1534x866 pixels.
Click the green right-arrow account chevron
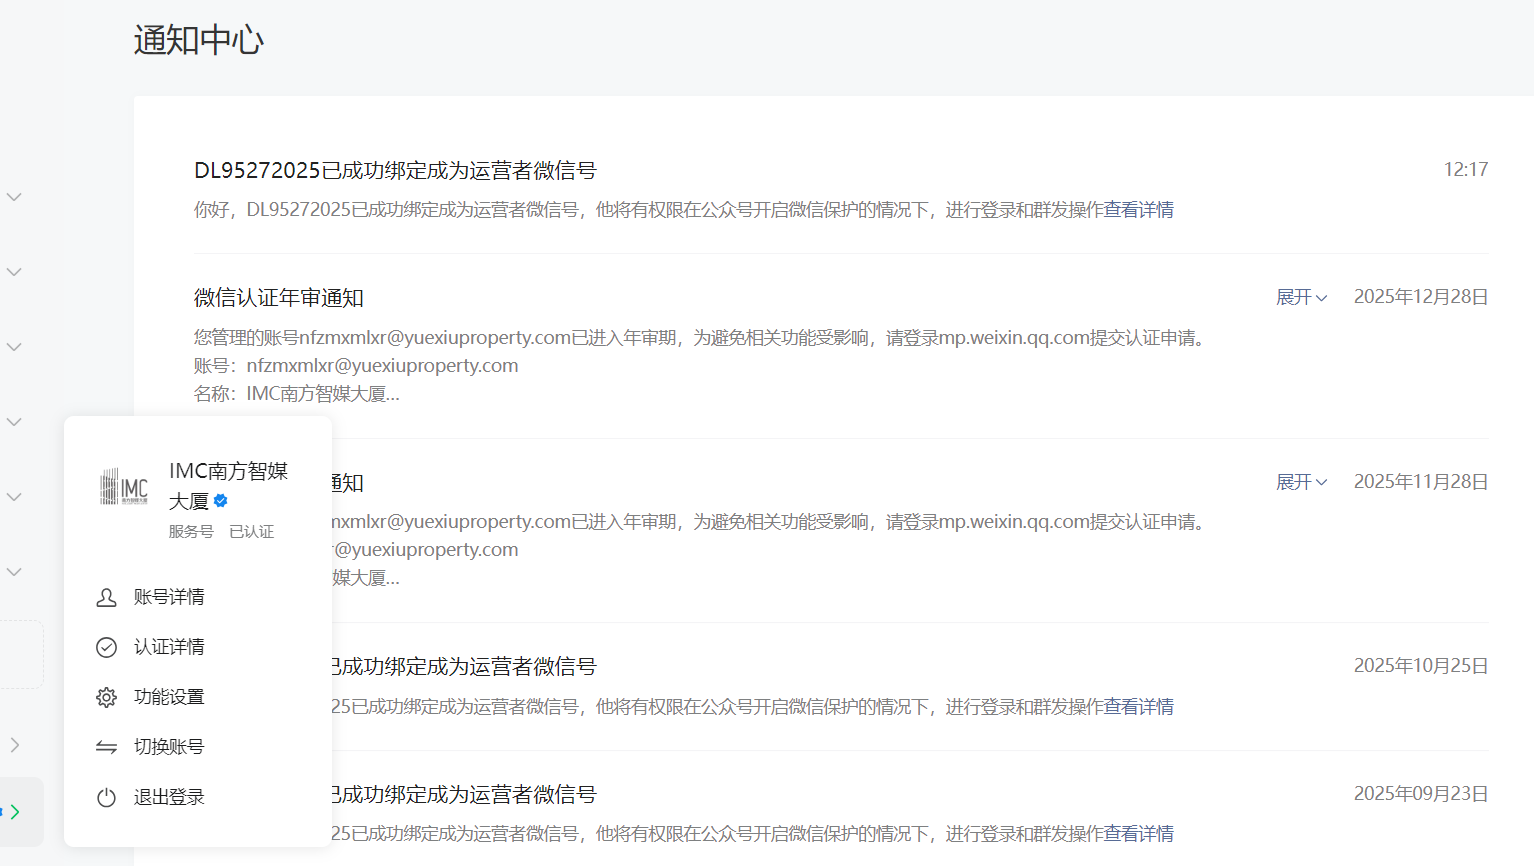pyautogui.click(x=14, y=812)
